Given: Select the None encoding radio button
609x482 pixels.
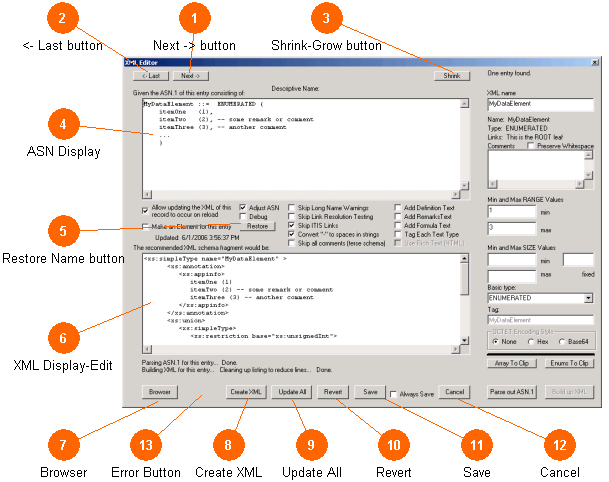Looking at the screenshot, I should coord(496,342).
